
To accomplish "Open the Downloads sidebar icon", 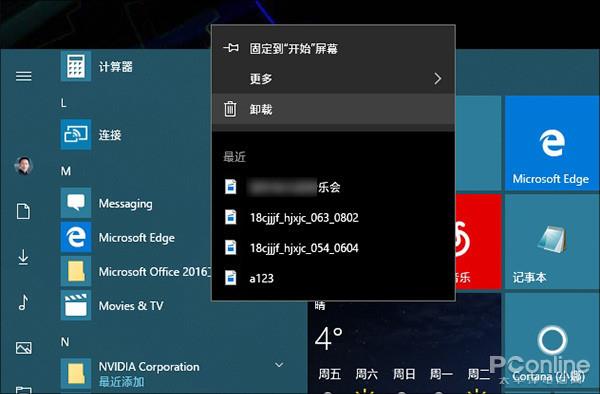I will pos(23,257).
